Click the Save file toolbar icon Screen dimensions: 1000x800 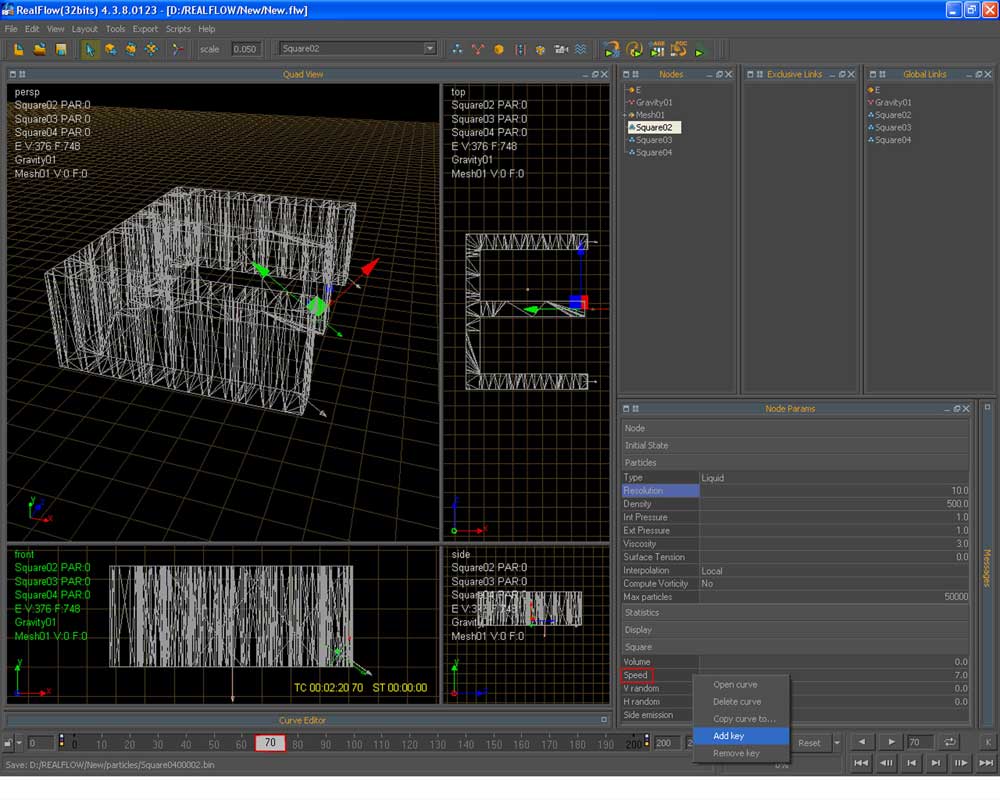pos(60,49)
